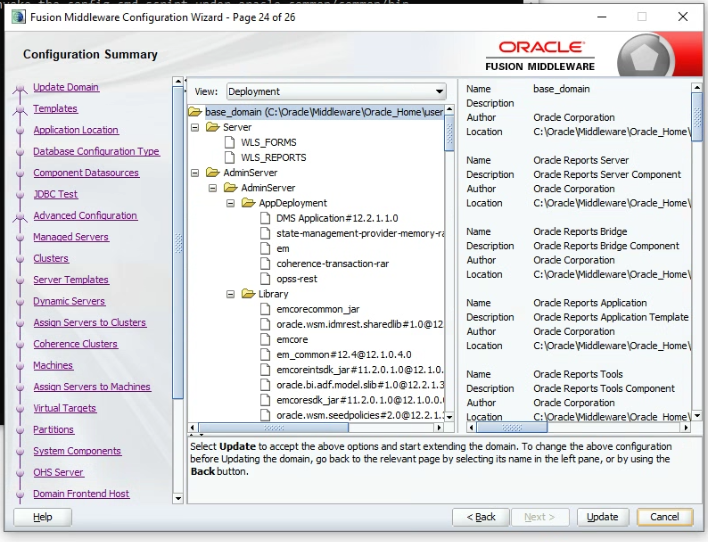Click the state-management-provider-memory file icon
The width and height of the screenshot is (708, 542).
coord(265,234)
